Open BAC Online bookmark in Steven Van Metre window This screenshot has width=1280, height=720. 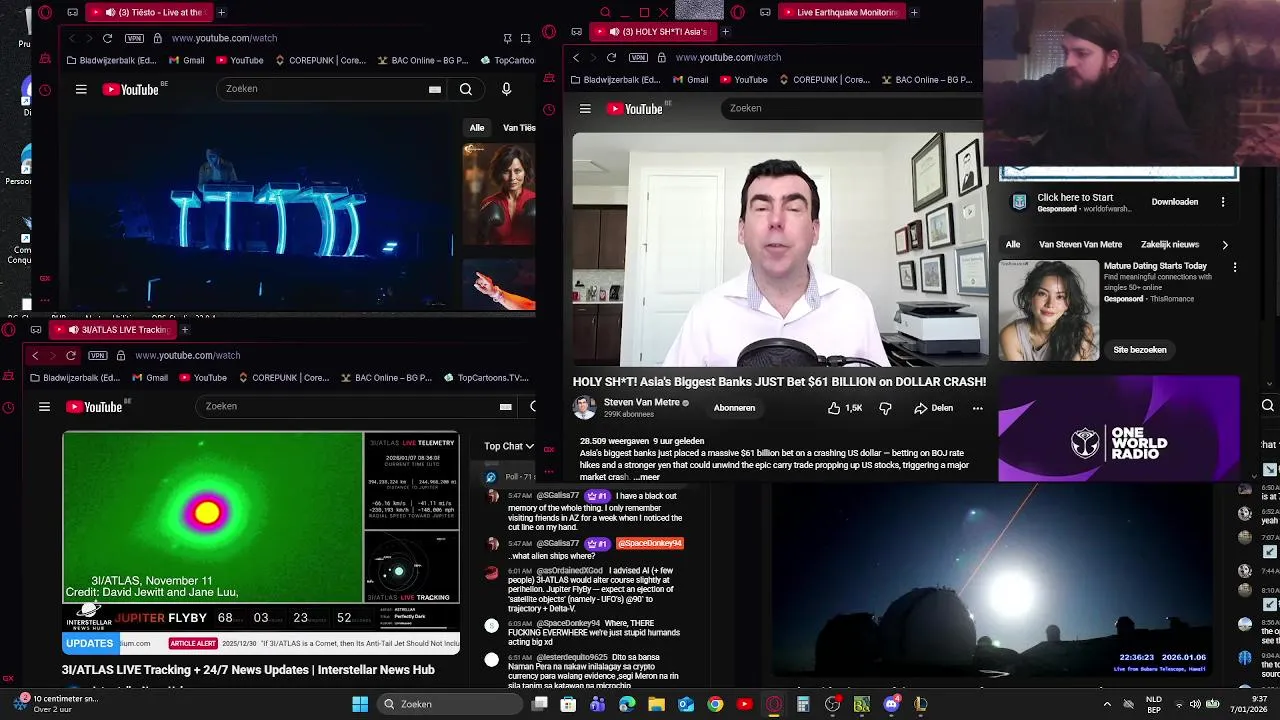[924, 79]
